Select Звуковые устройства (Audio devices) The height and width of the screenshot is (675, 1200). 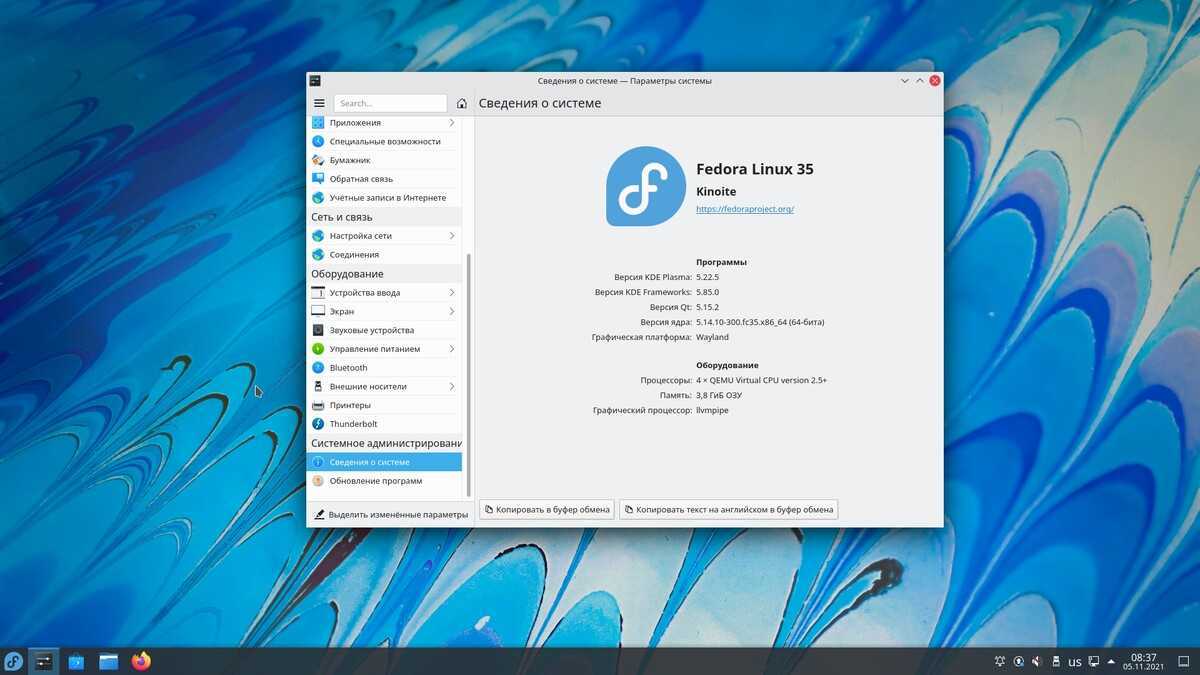[371, 330]
